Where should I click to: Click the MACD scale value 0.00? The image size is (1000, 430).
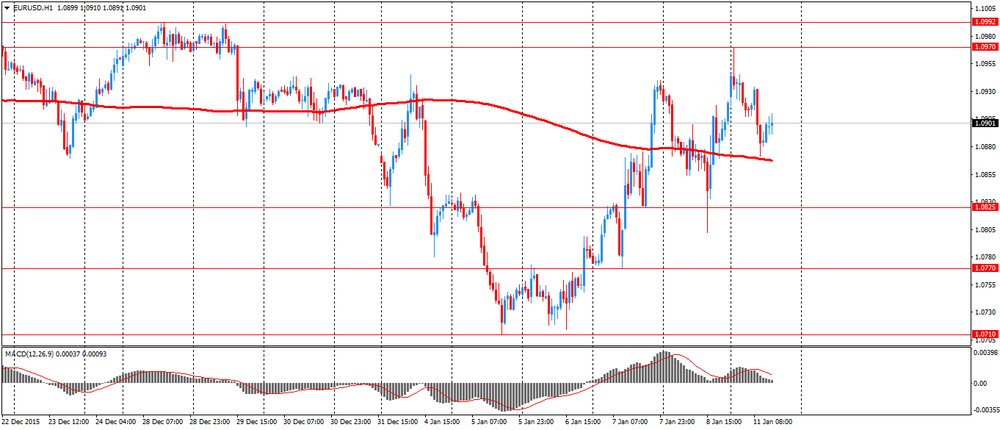point(981,383)
